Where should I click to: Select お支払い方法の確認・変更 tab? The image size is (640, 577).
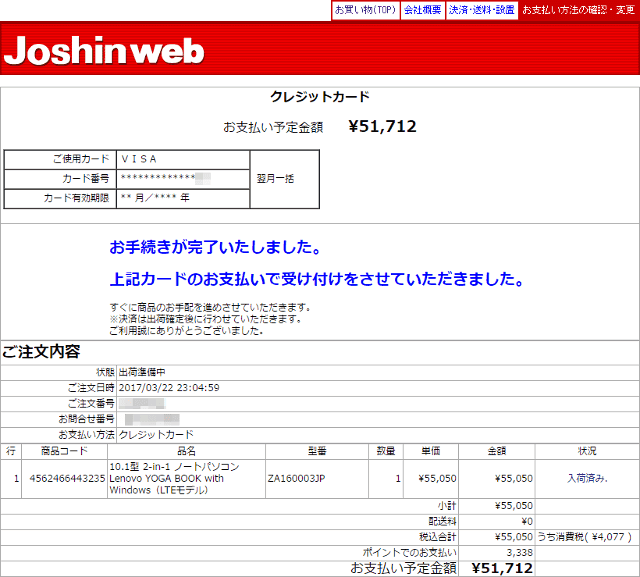pyautogui.click(x=578, y=10)
